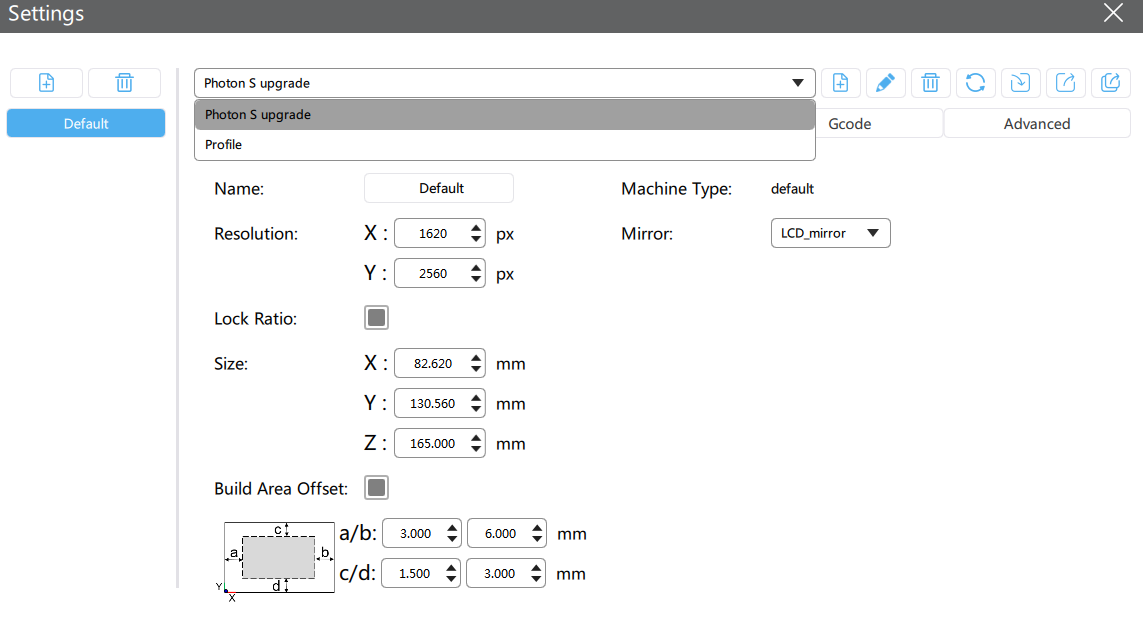Click the Name field showing Default
This screenshot has height=620, width=1143.
[x=438, y=188]
